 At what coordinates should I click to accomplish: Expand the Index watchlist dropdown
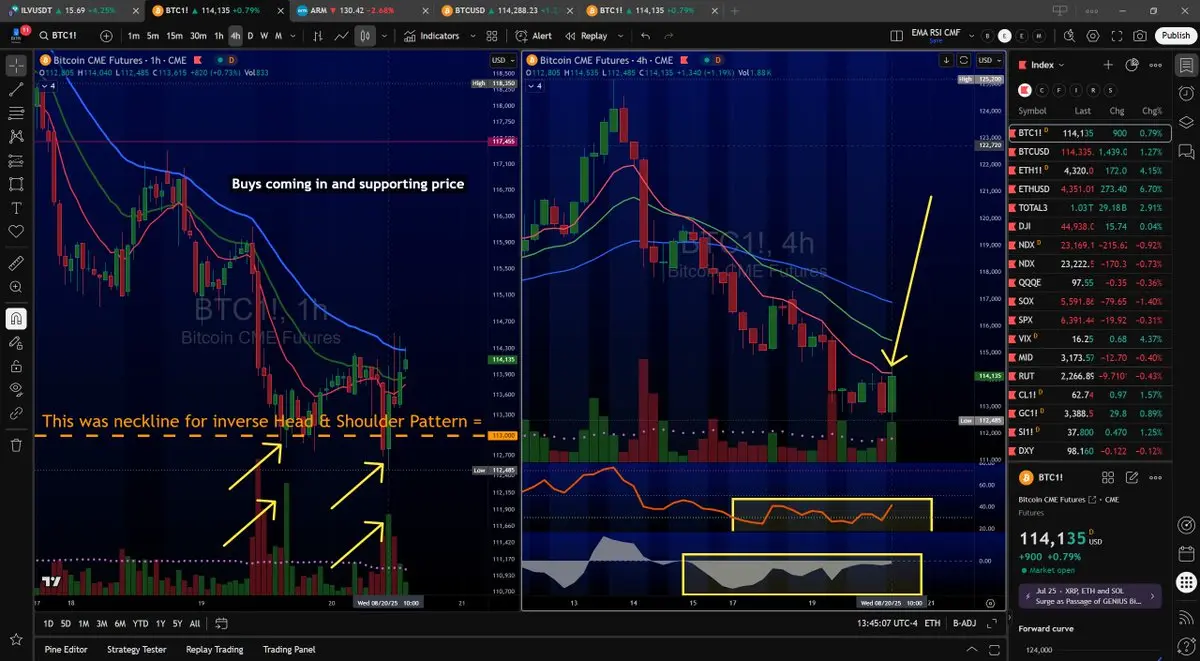coord(1048,65)
